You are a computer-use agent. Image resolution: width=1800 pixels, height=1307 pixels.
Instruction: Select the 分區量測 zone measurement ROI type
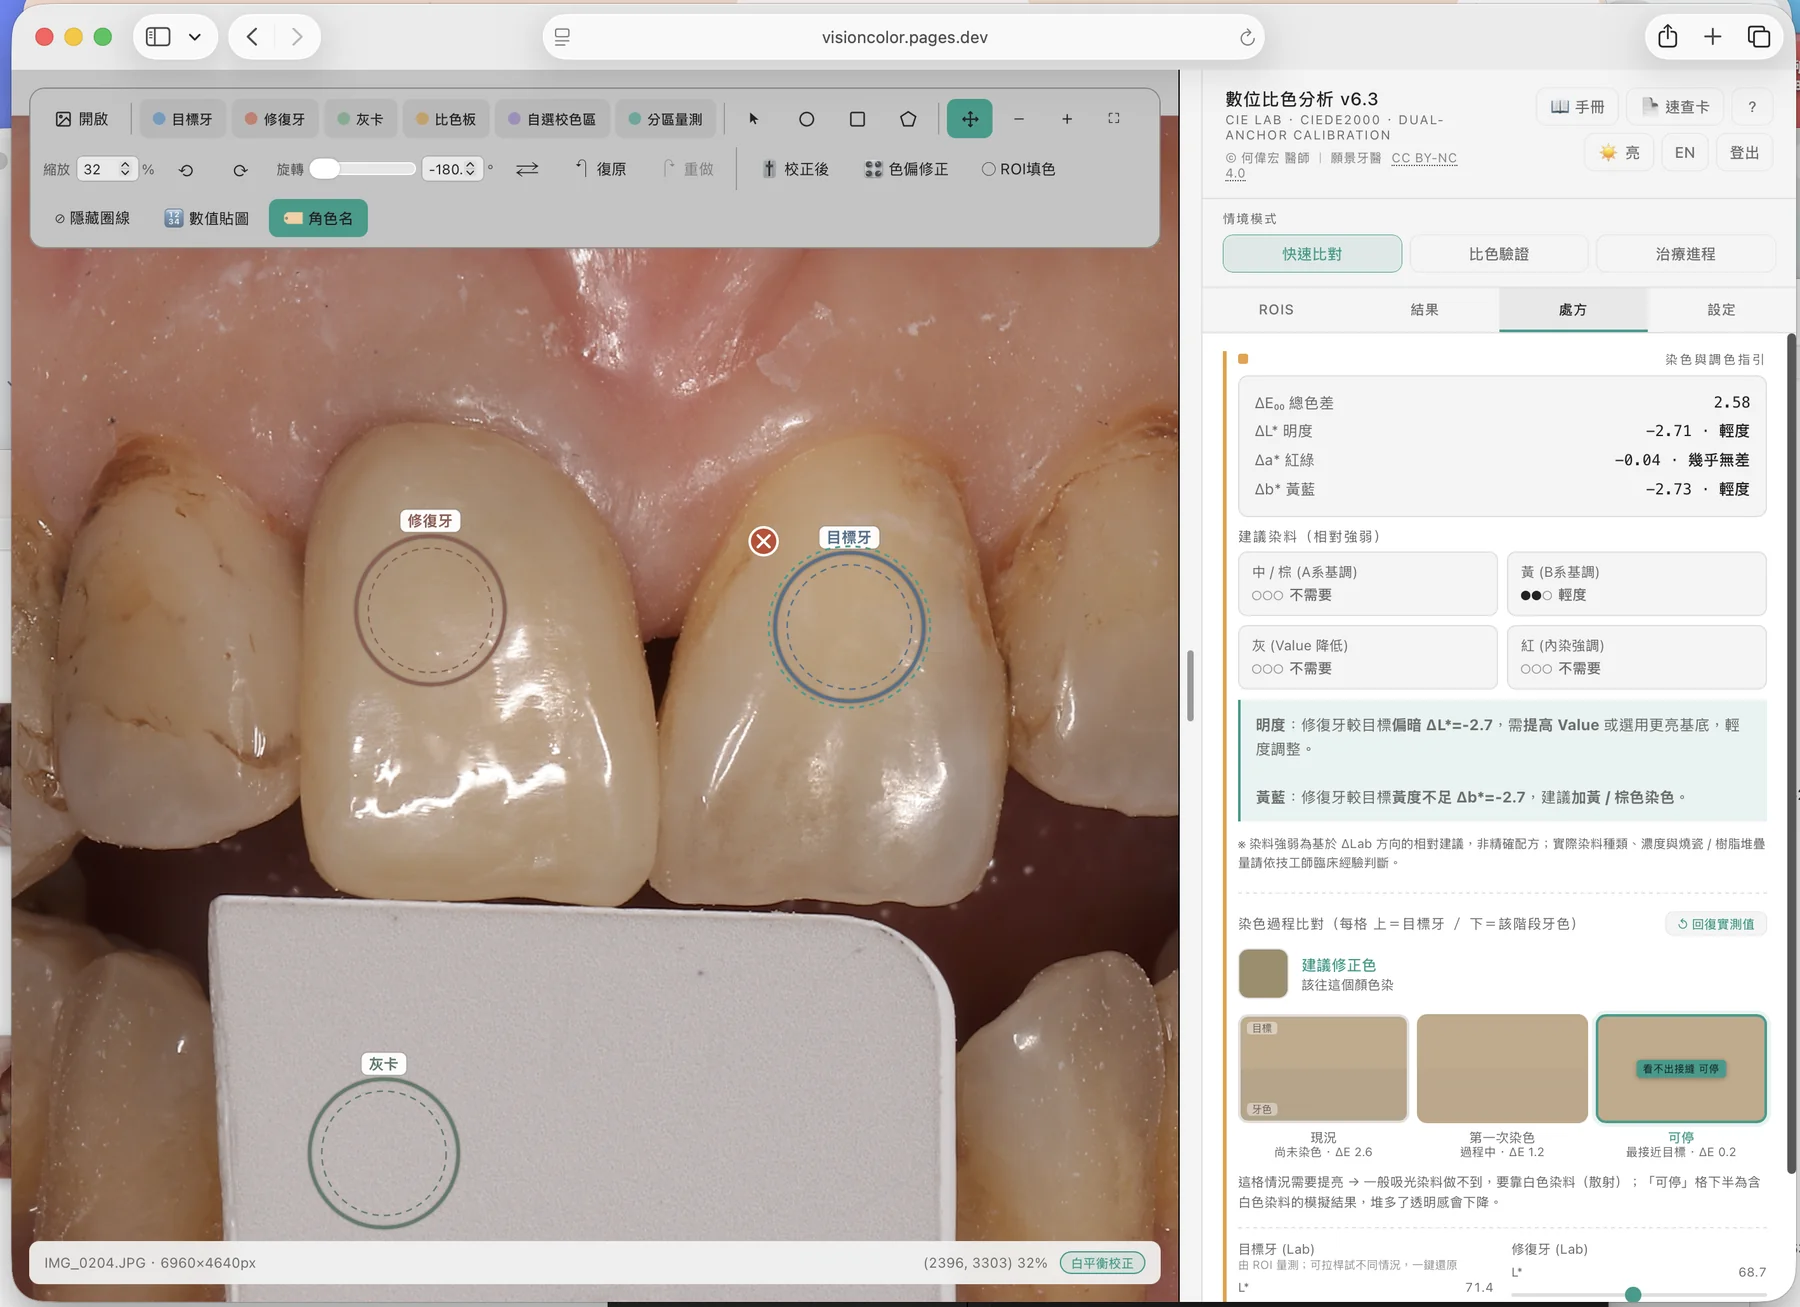(666, 119)
